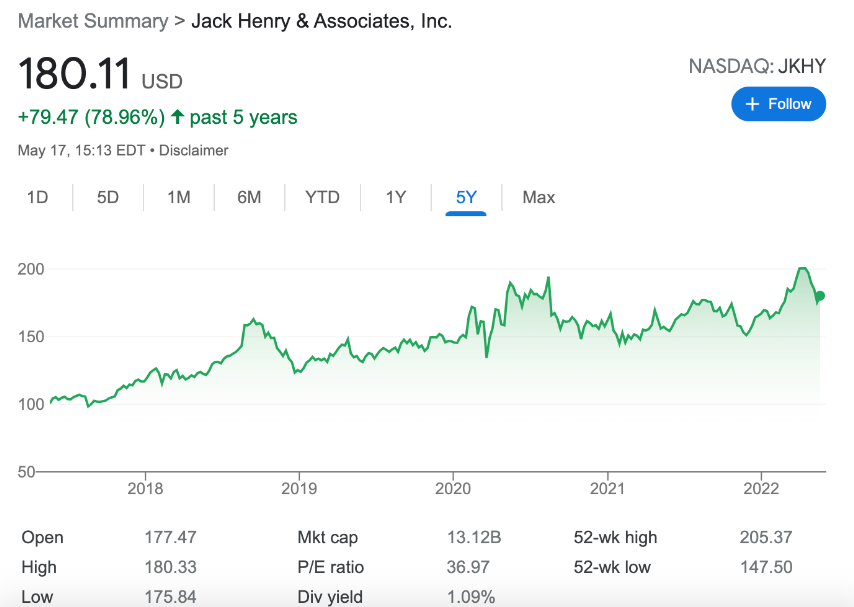This screenshot has height=607, width=854.
Task: Open the Market Summary link
Action: pos(93,21)
